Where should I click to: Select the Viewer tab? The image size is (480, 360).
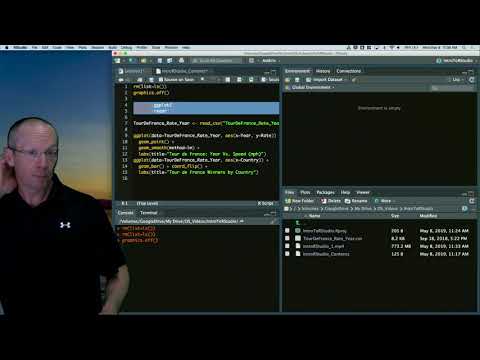click(363, 192)
